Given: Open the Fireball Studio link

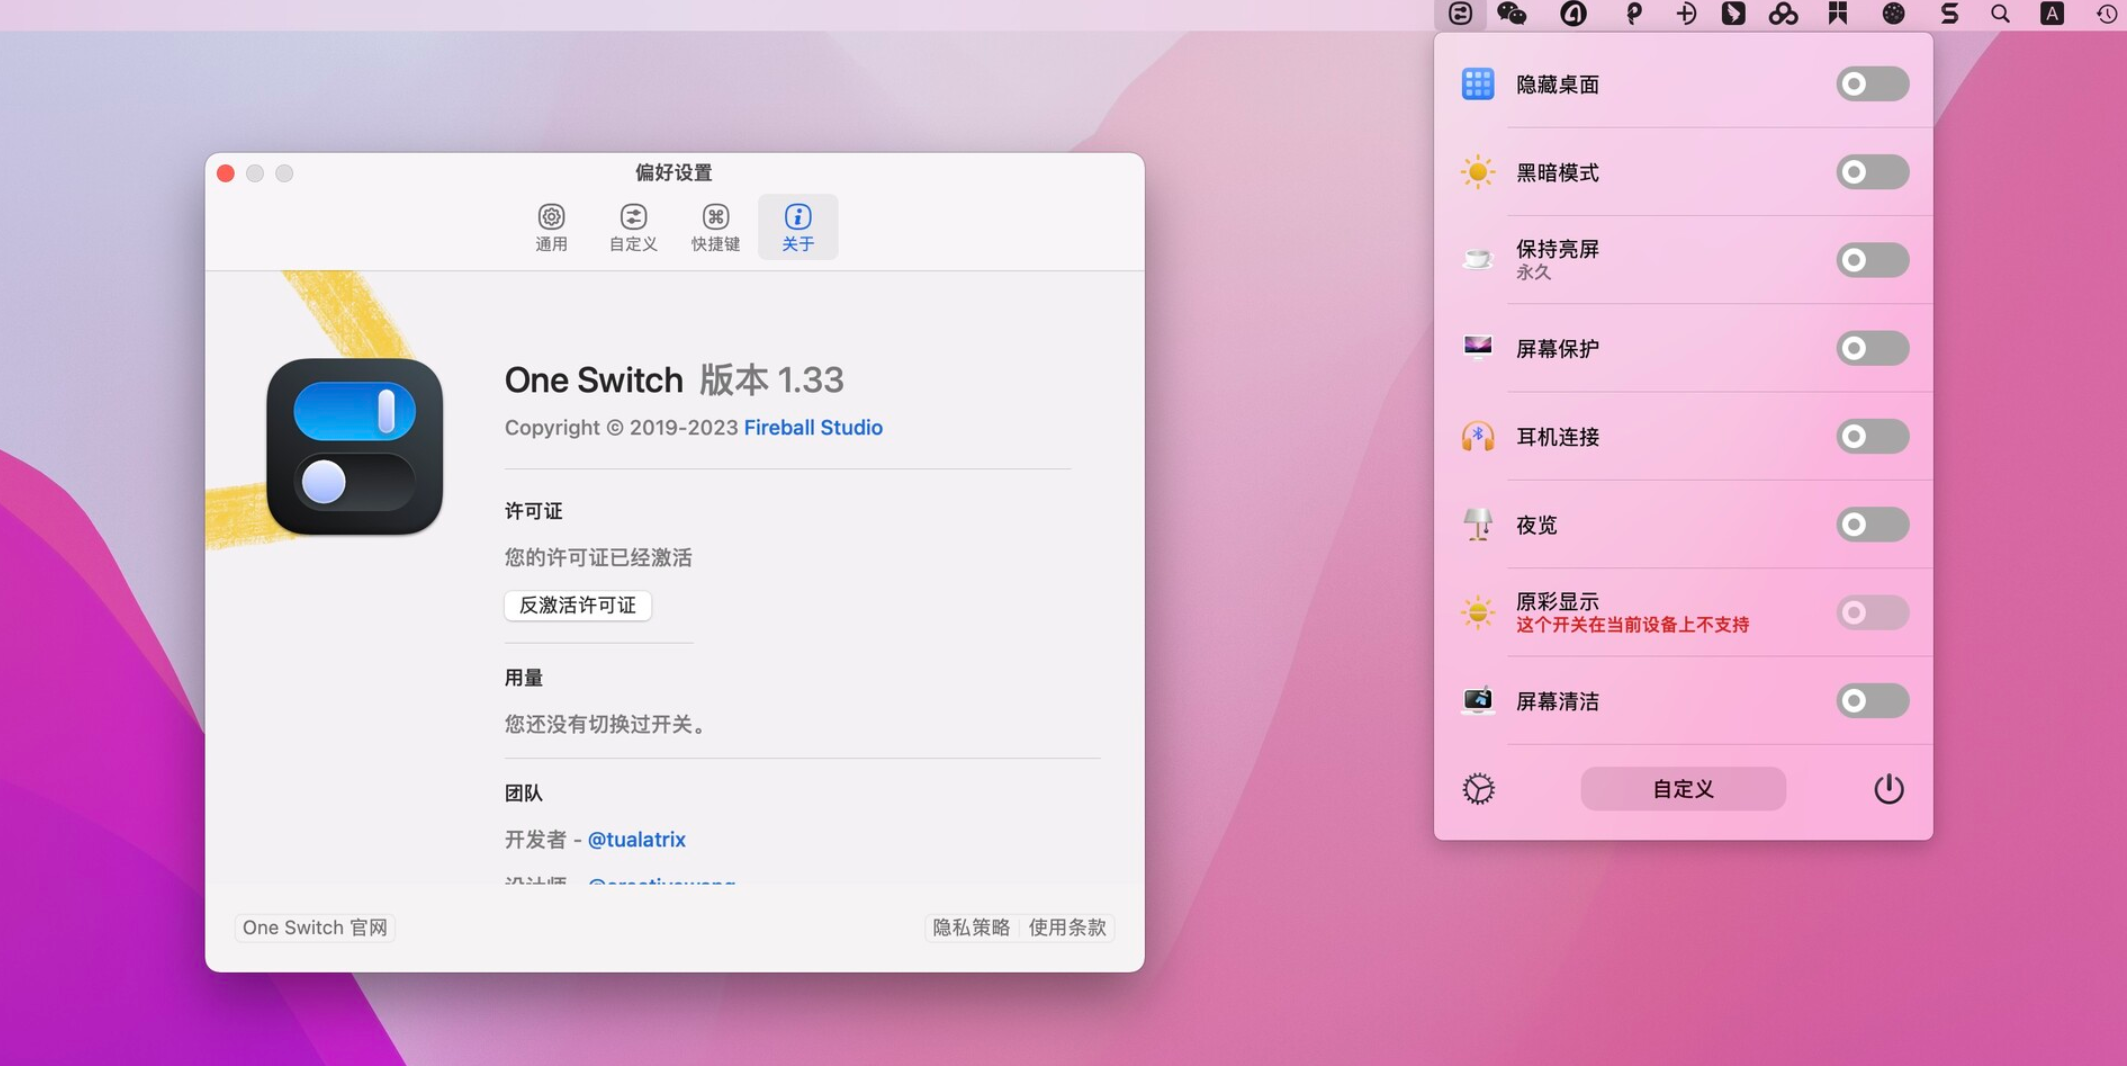Looking at the screenshot, I should (x=813, y=427).
